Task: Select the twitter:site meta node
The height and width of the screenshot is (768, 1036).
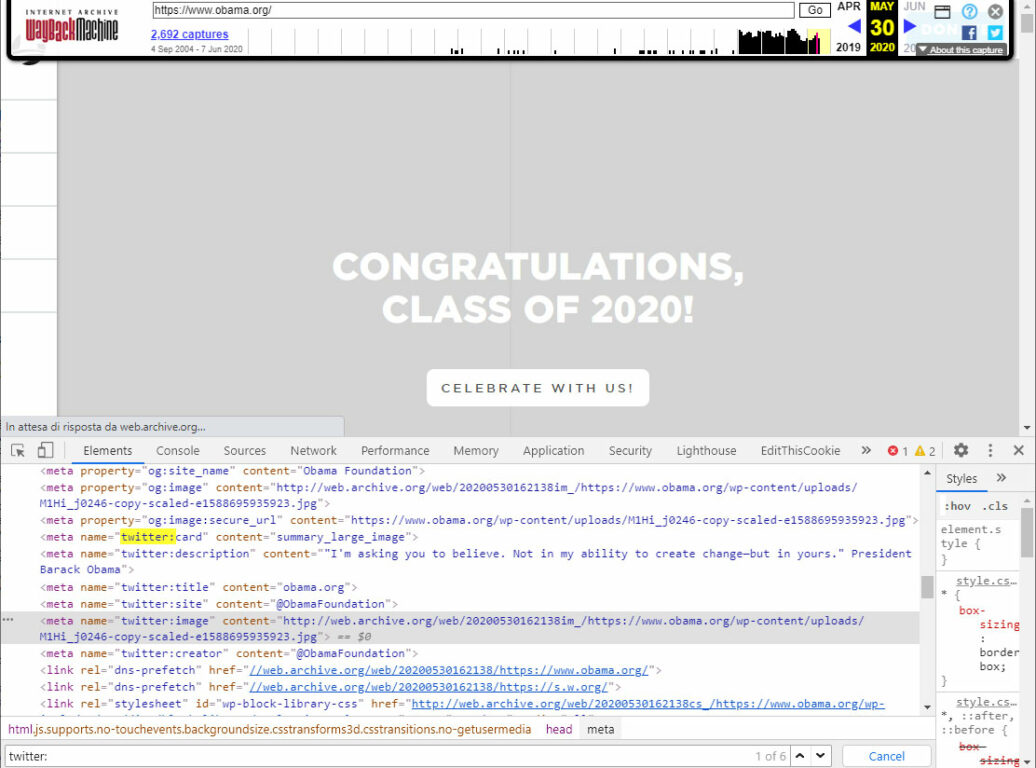Action: click(x=219, y=604)
